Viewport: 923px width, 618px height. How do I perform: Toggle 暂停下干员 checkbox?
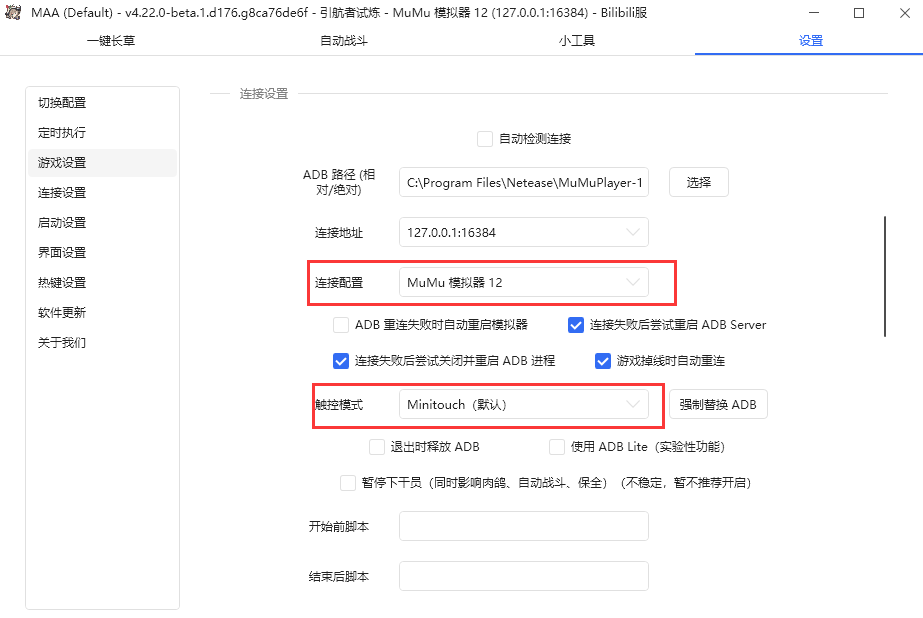tap(348, 483)
